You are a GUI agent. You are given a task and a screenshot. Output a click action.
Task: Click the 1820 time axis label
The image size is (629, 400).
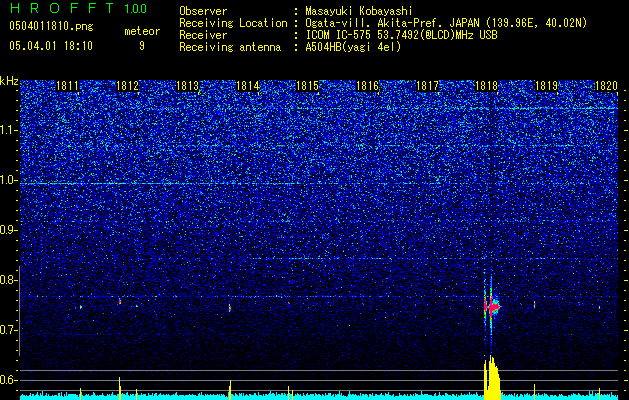click(606, 86)
